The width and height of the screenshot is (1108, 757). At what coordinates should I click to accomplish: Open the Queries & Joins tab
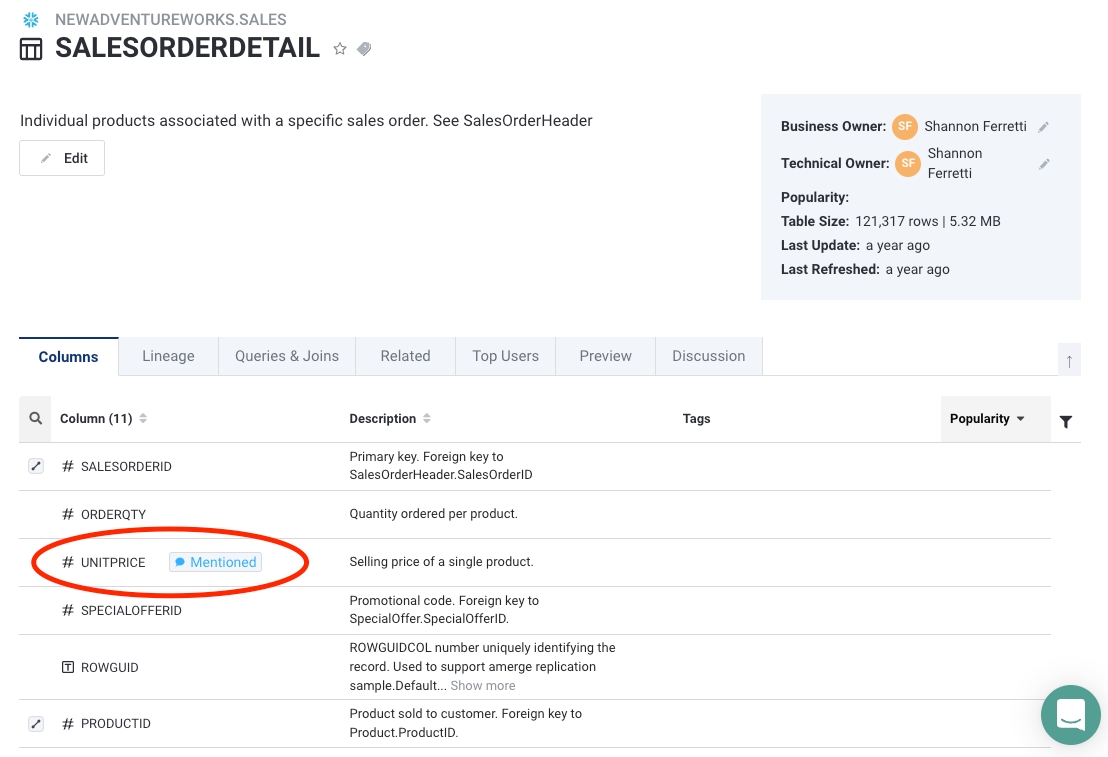(x=287, y=356)
